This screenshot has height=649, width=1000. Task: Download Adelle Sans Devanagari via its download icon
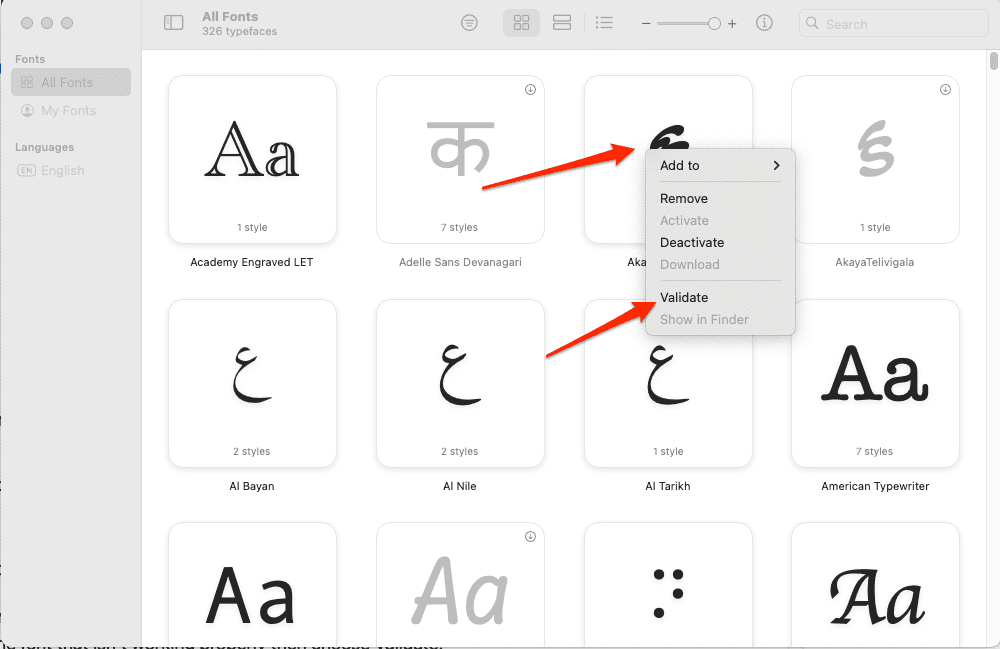pos(530,90)
